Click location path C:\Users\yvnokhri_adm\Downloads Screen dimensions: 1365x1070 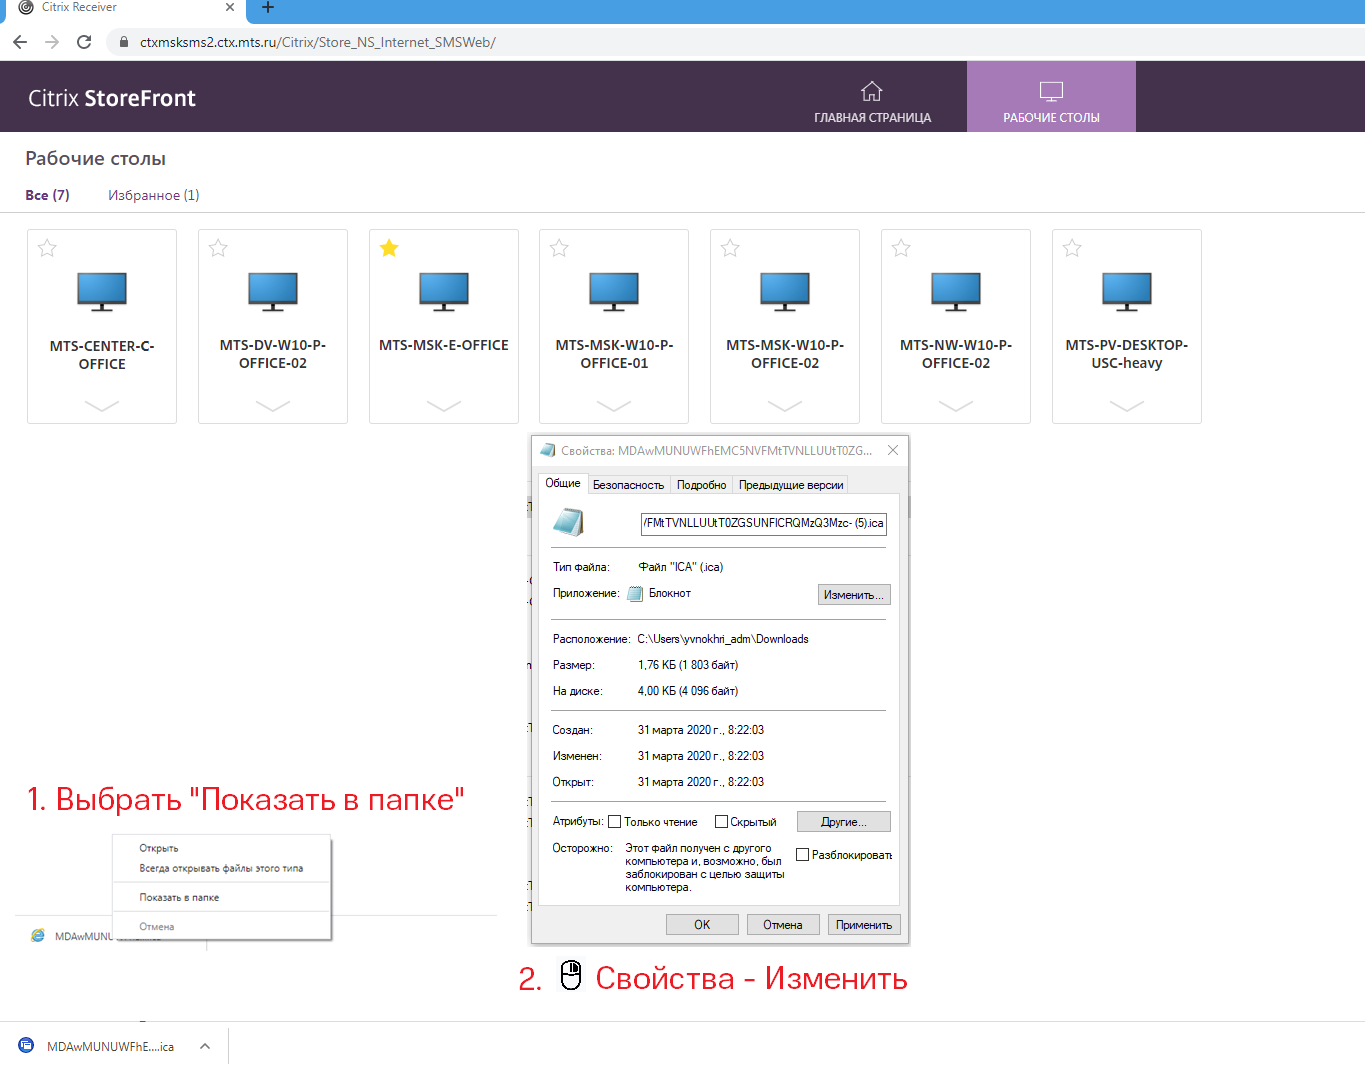point(723,639)
